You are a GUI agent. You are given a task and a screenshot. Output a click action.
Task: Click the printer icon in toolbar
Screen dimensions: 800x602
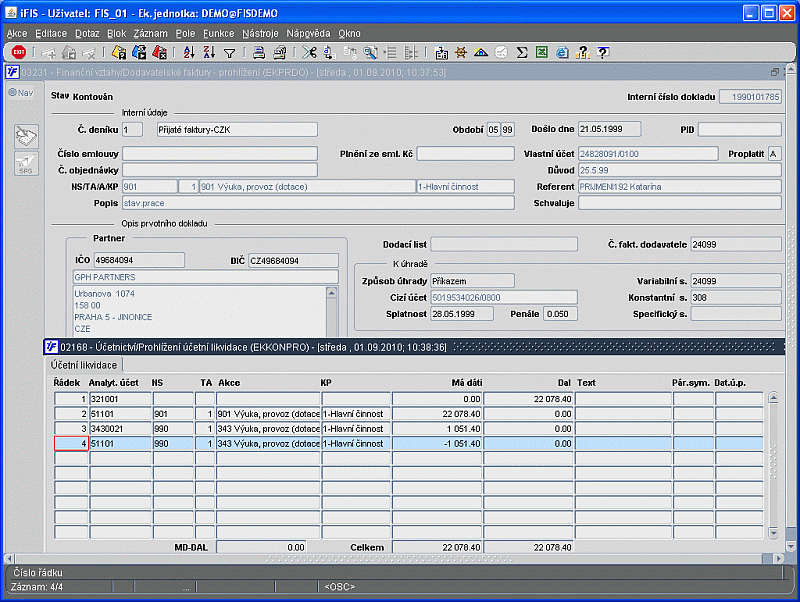coord(258,52)
